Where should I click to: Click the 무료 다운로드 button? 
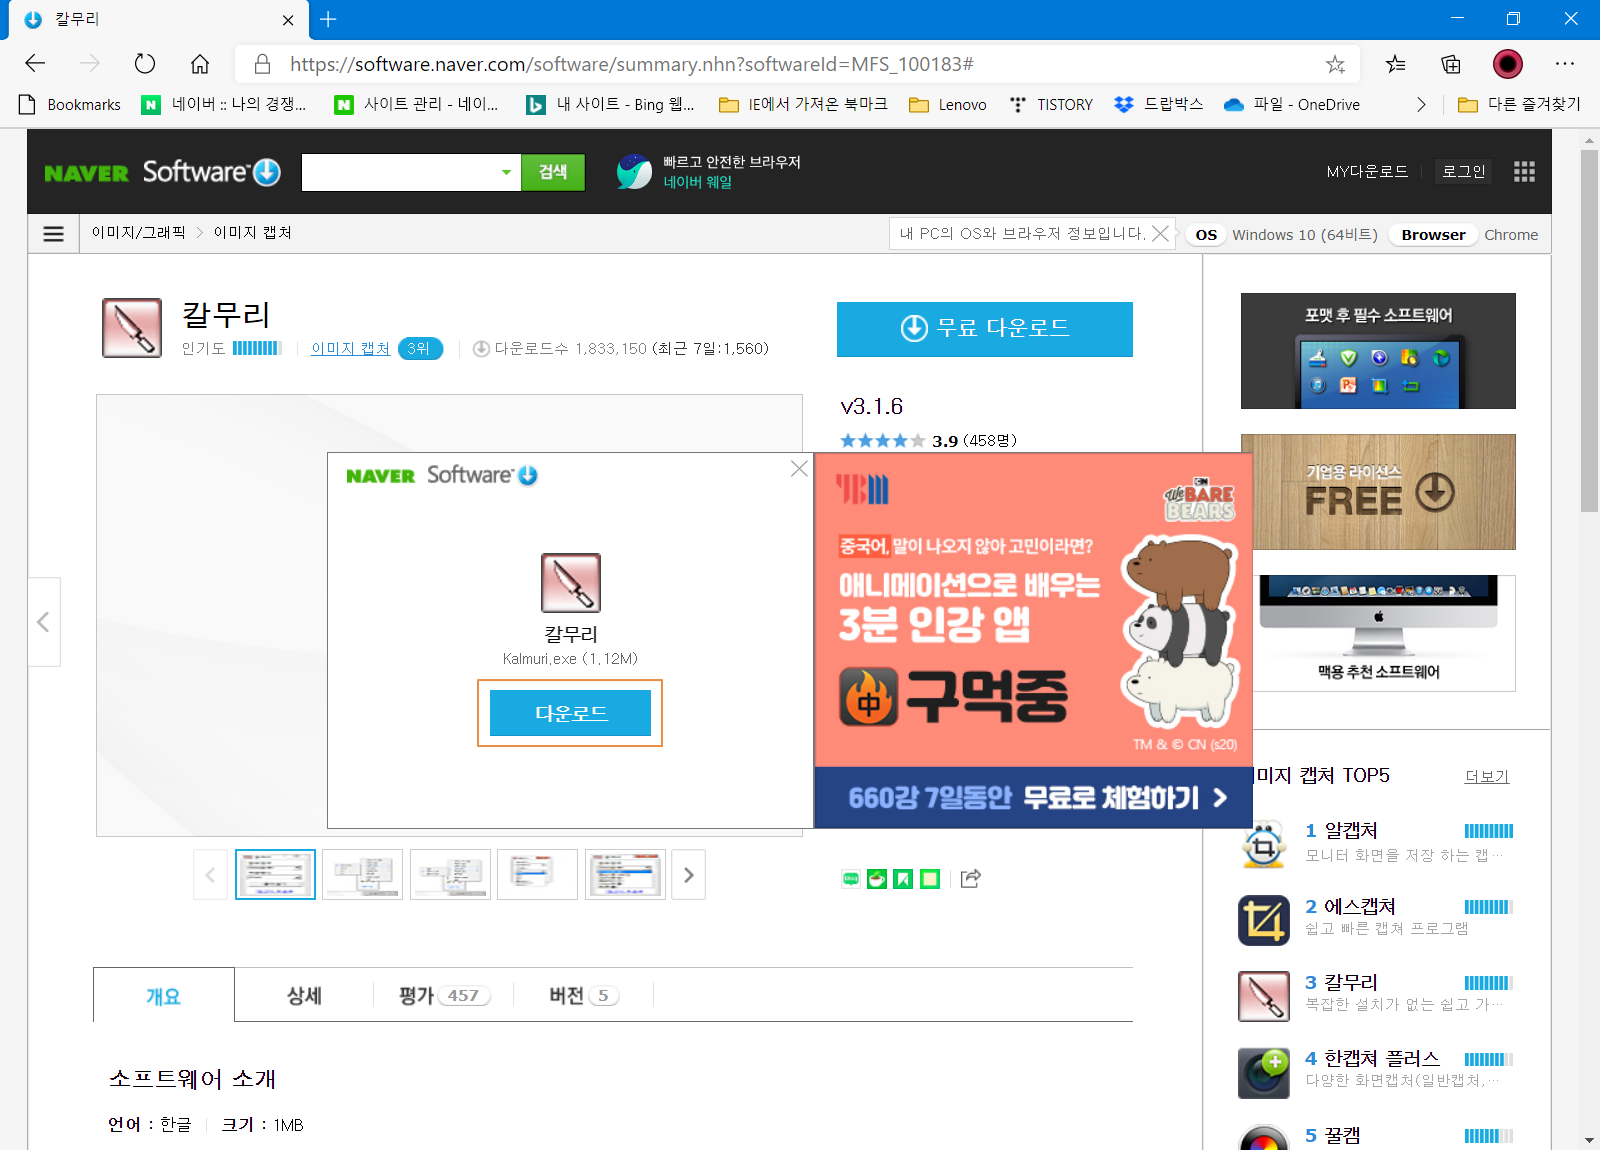(x=985, y=329)
